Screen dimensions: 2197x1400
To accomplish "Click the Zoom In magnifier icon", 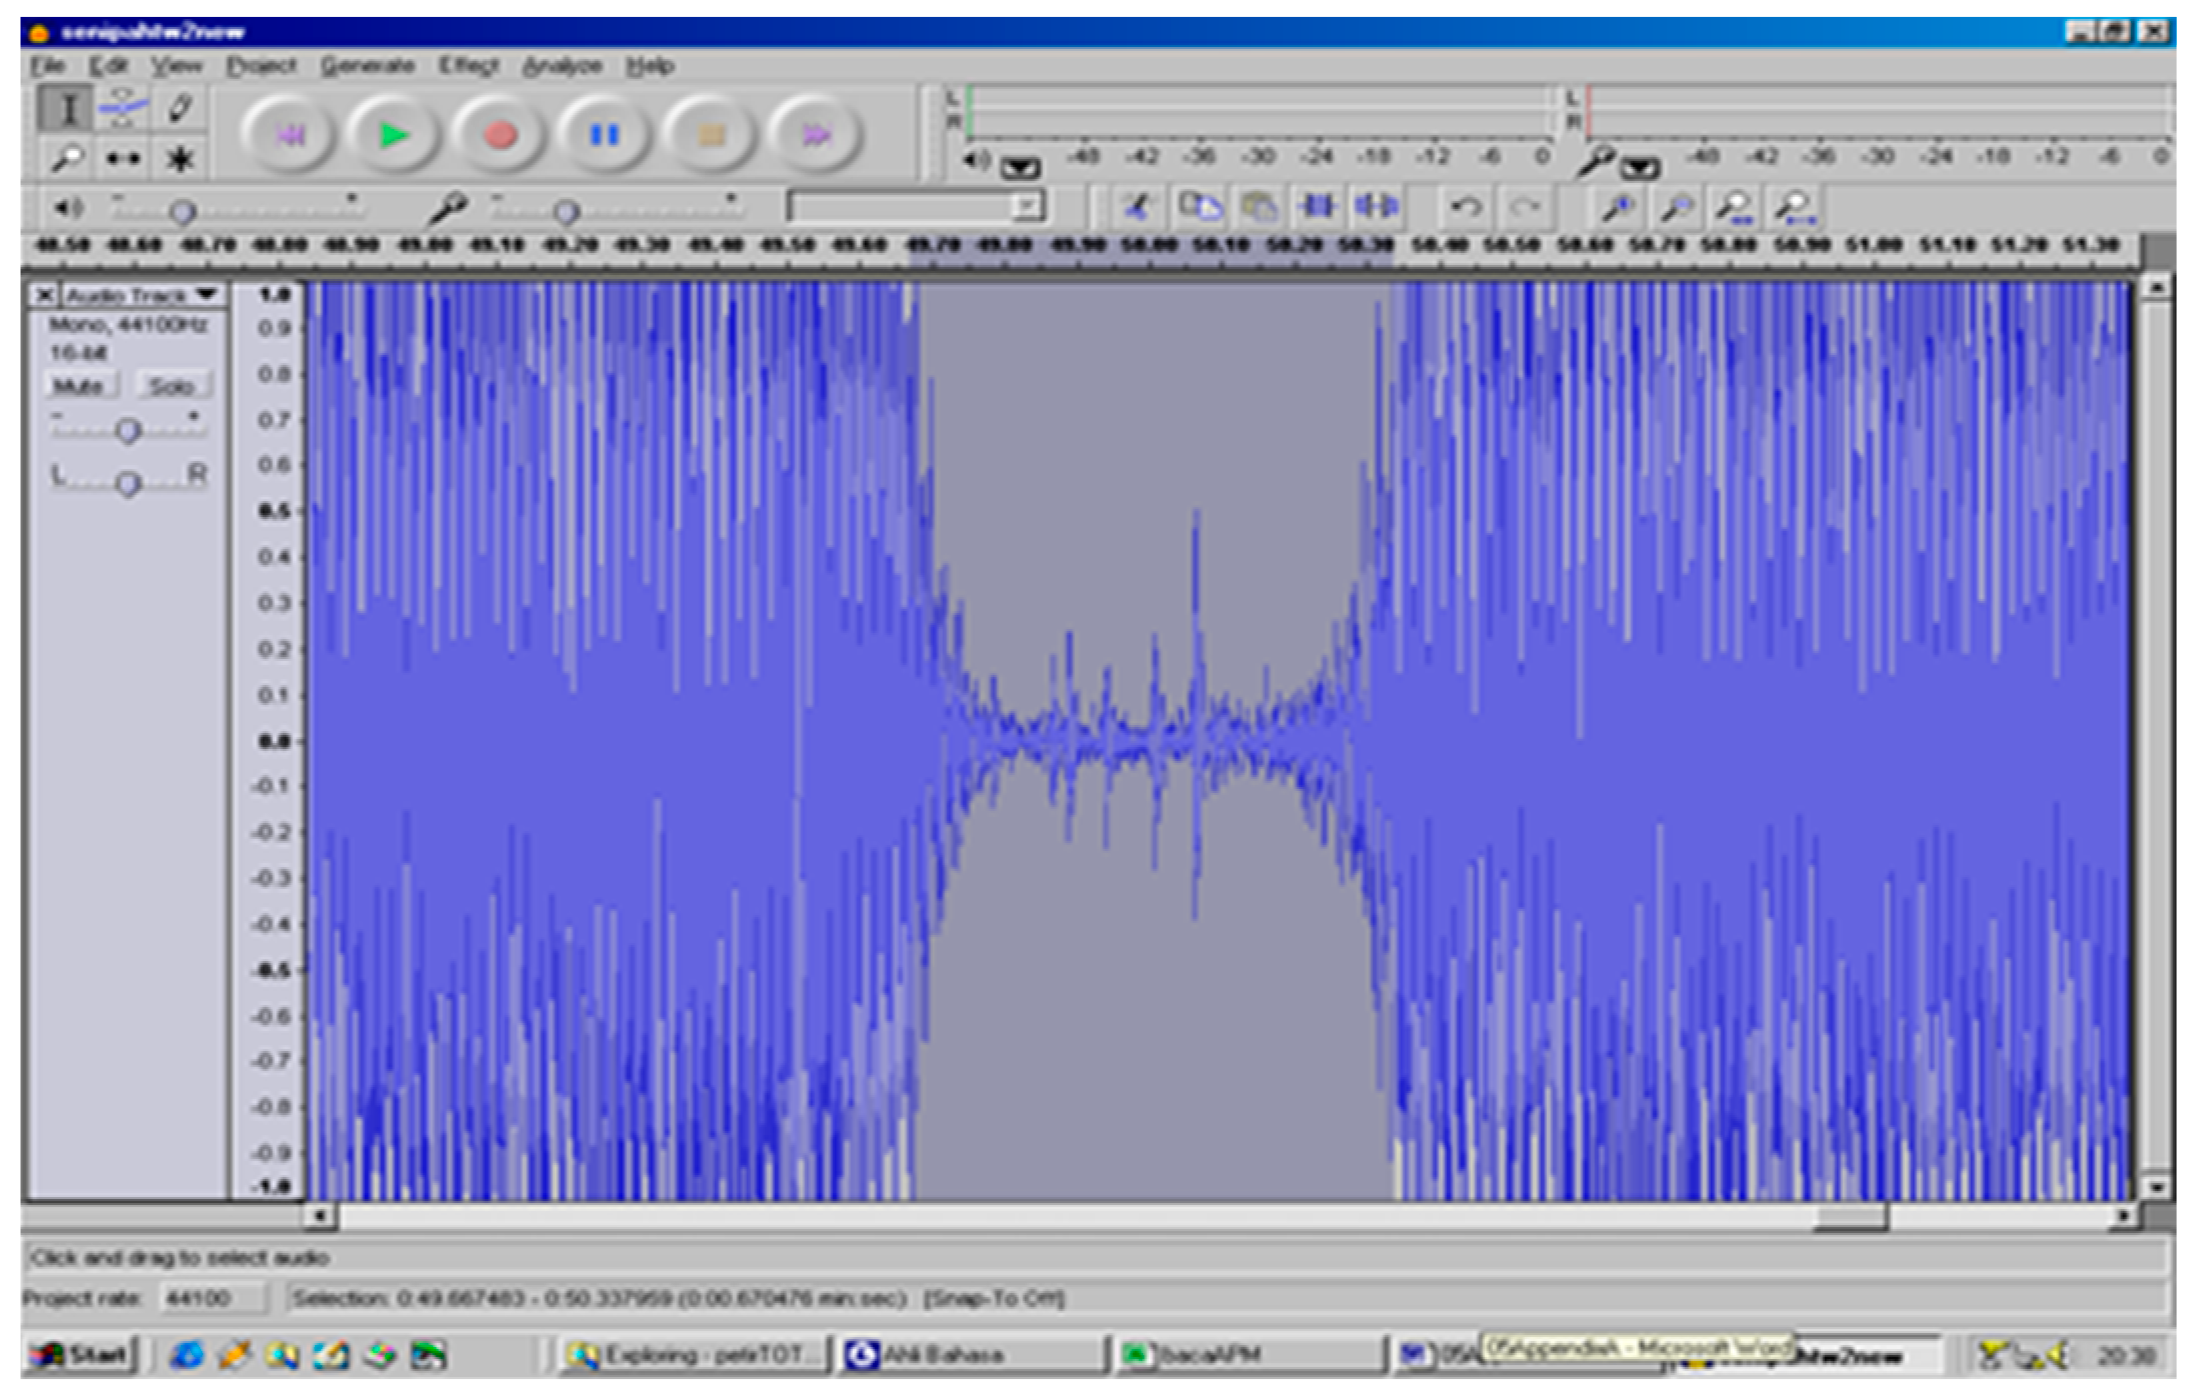I will (x=1616, y=207).
